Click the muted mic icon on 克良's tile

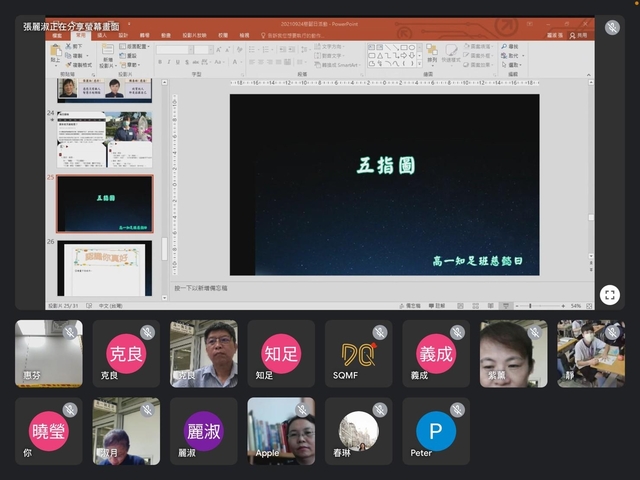point(147,332)
